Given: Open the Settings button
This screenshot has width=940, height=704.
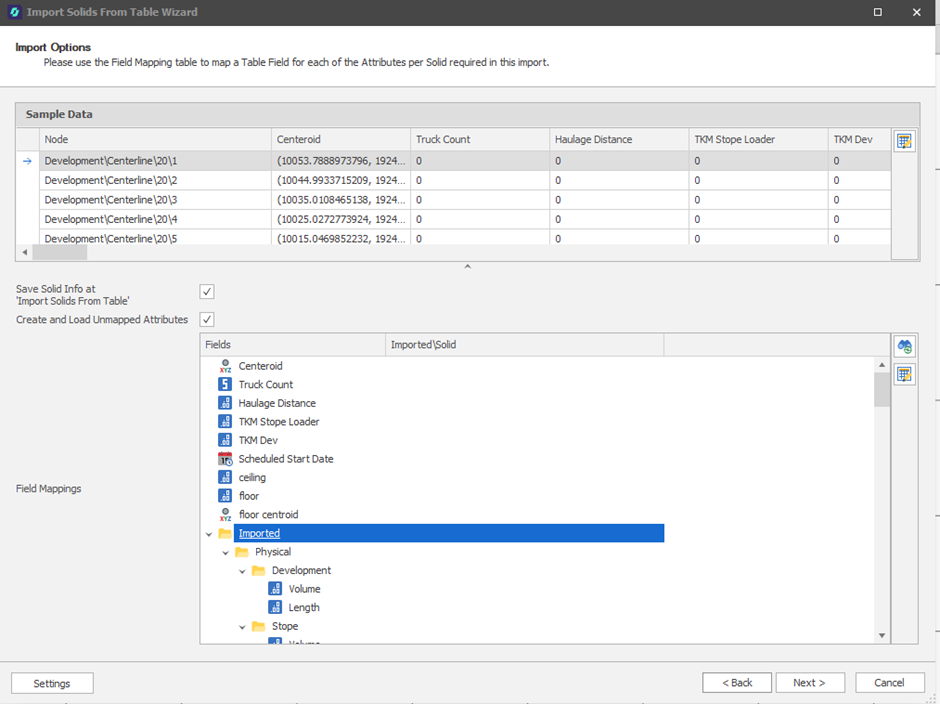Looking at the screenshot, I should 52,684.
